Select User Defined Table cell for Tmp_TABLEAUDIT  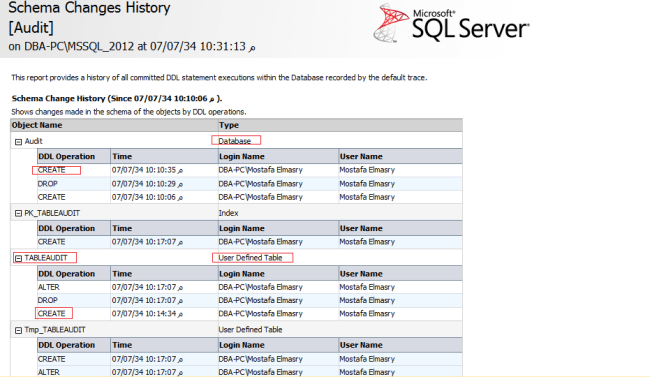(x=250, y=330)
